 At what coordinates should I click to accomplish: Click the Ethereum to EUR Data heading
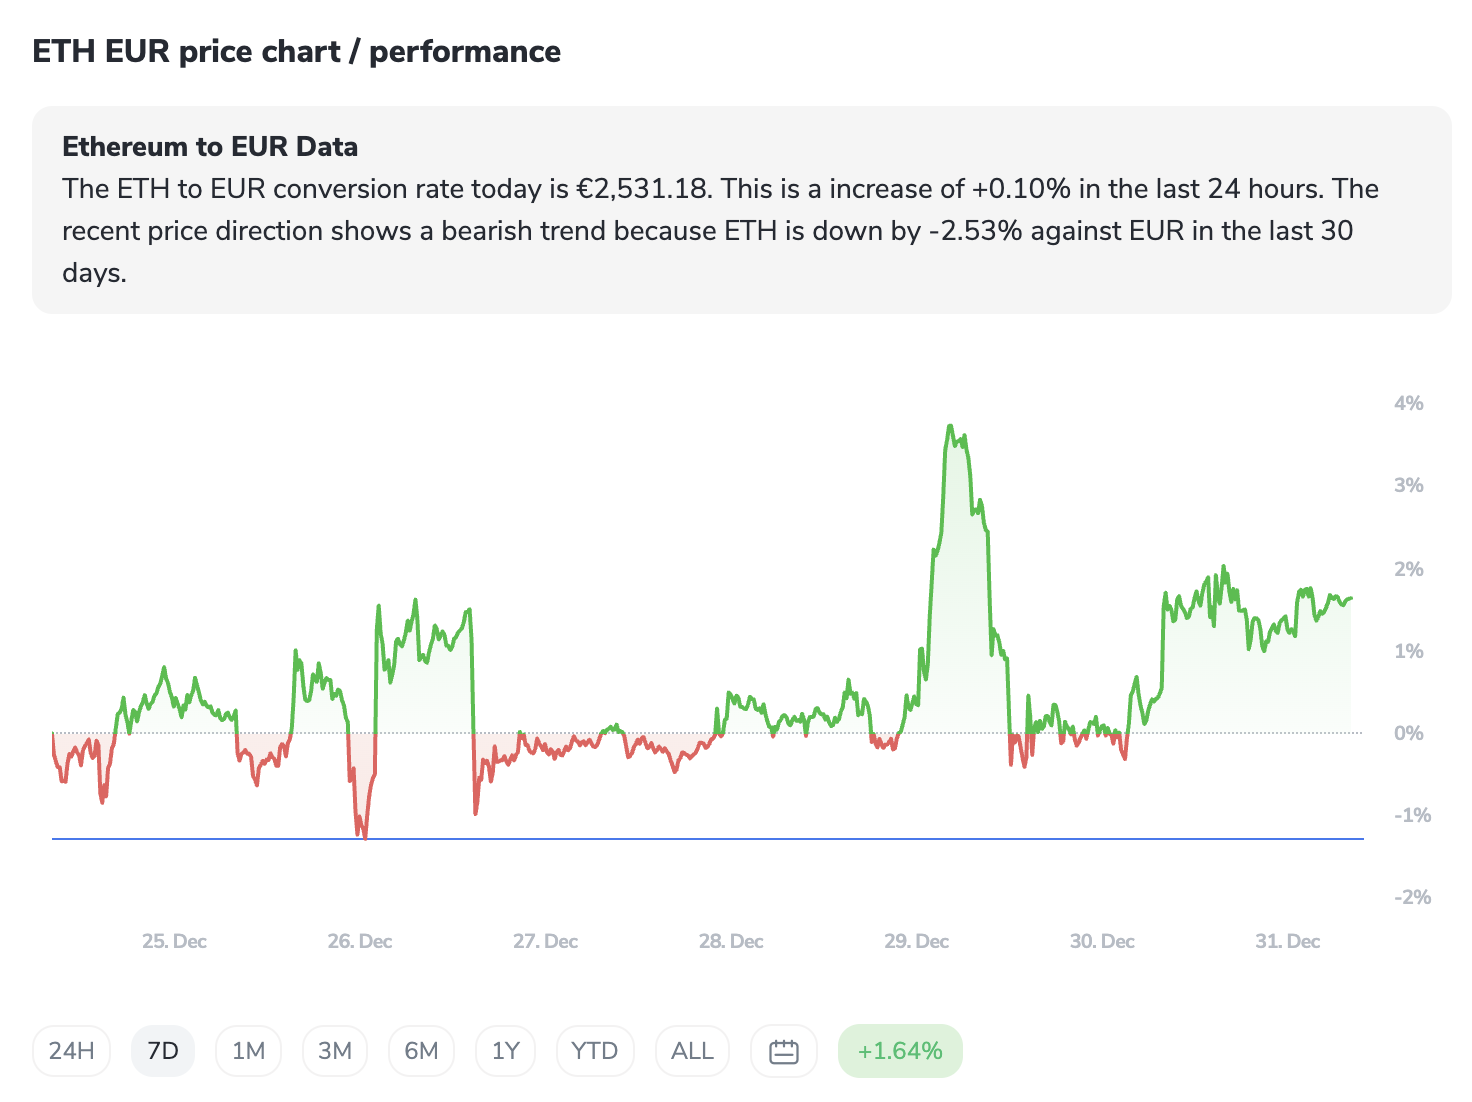[210, 147]
